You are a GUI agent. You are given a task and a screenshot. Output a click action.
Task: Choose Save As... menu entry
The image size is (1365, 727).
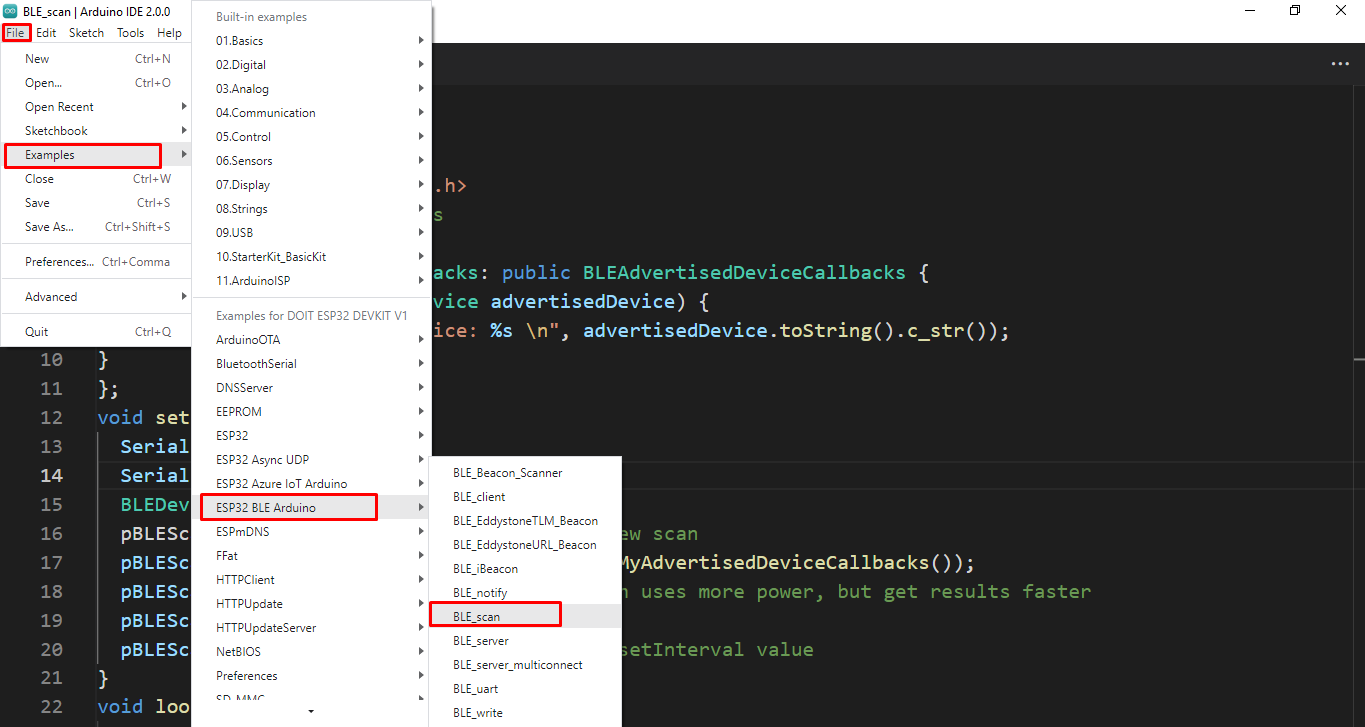click(x=96, y=227)
